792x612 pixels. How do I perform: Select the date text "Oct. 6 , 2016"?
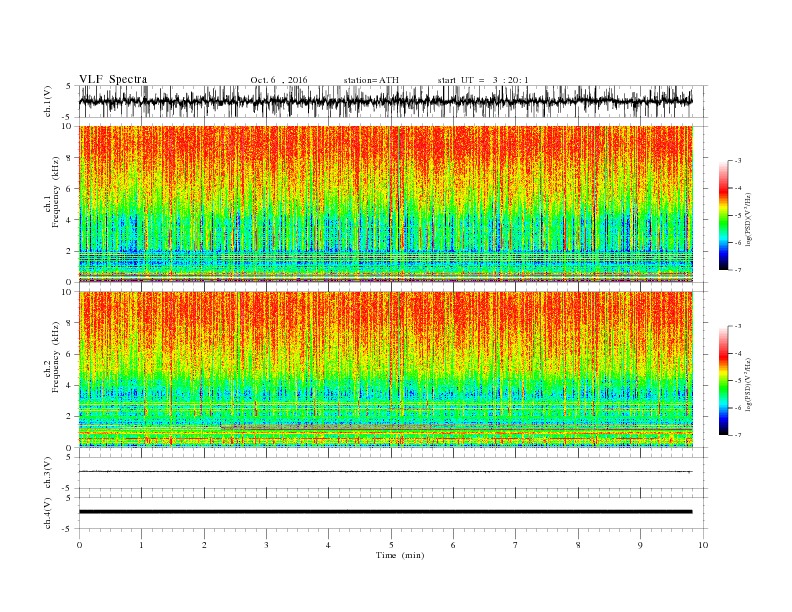coord(278,80)
